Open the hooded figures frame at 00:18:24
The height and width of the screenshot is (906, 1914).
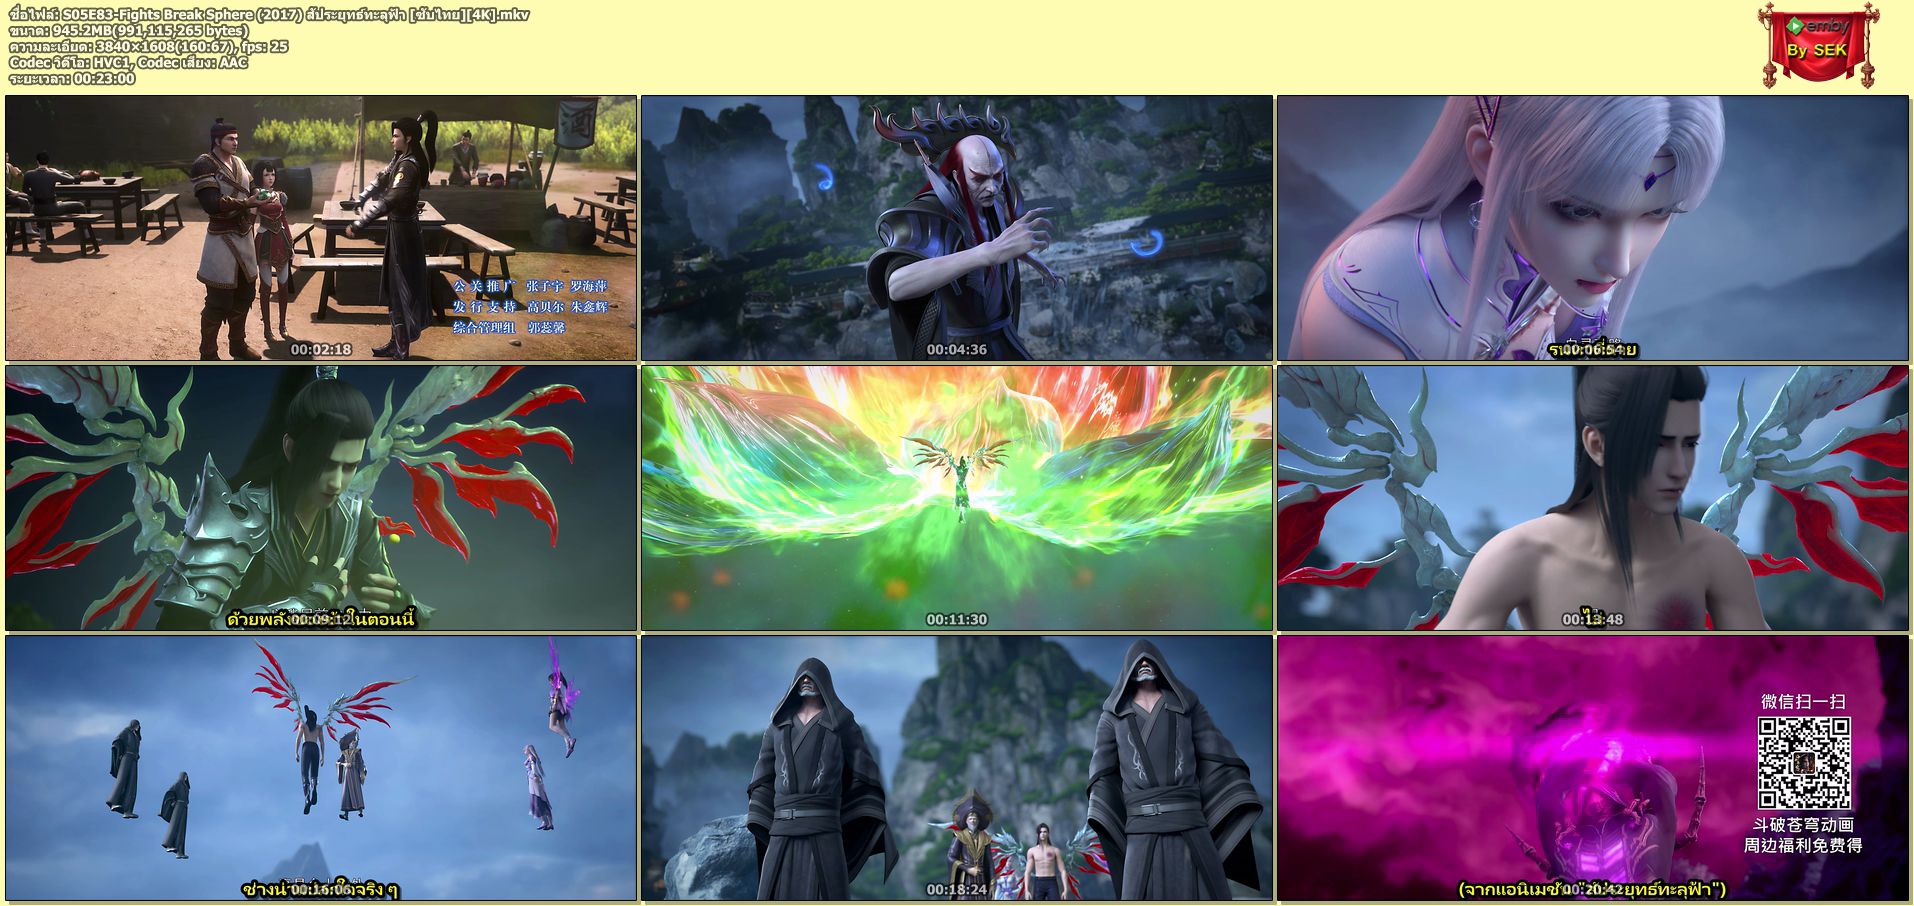(957, 768)
